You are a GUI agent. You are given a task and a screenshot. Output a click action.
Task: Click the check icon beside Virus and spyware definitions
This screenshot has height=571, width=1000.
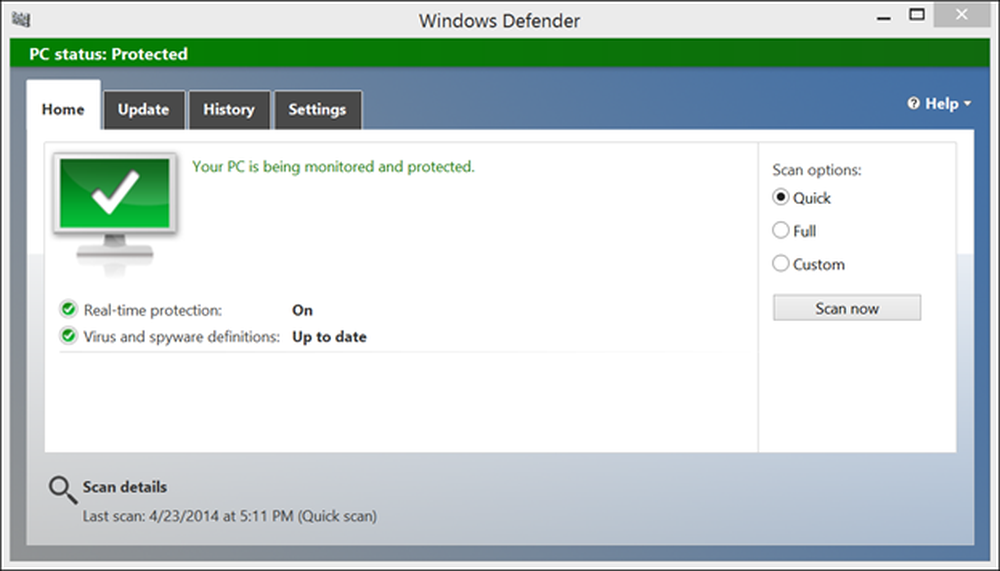coord(68,336)
